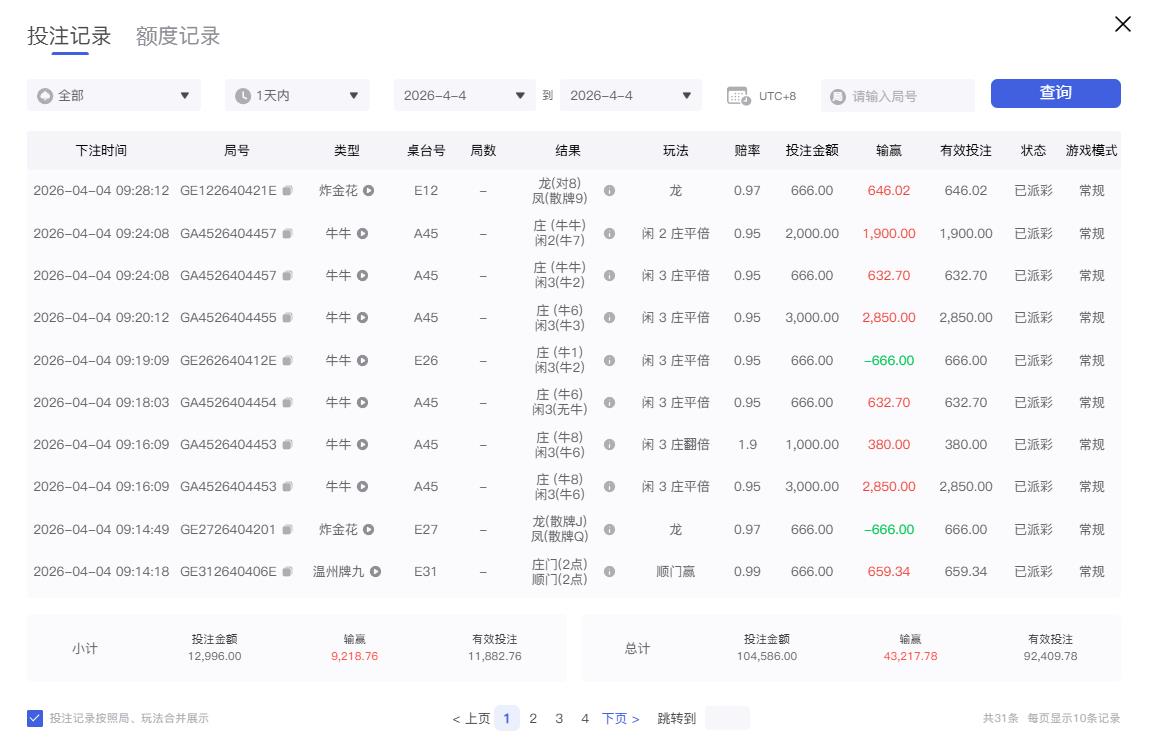Click the 查询 search button
This screenshot has height=742, width=1156.
coord(1055,92)
